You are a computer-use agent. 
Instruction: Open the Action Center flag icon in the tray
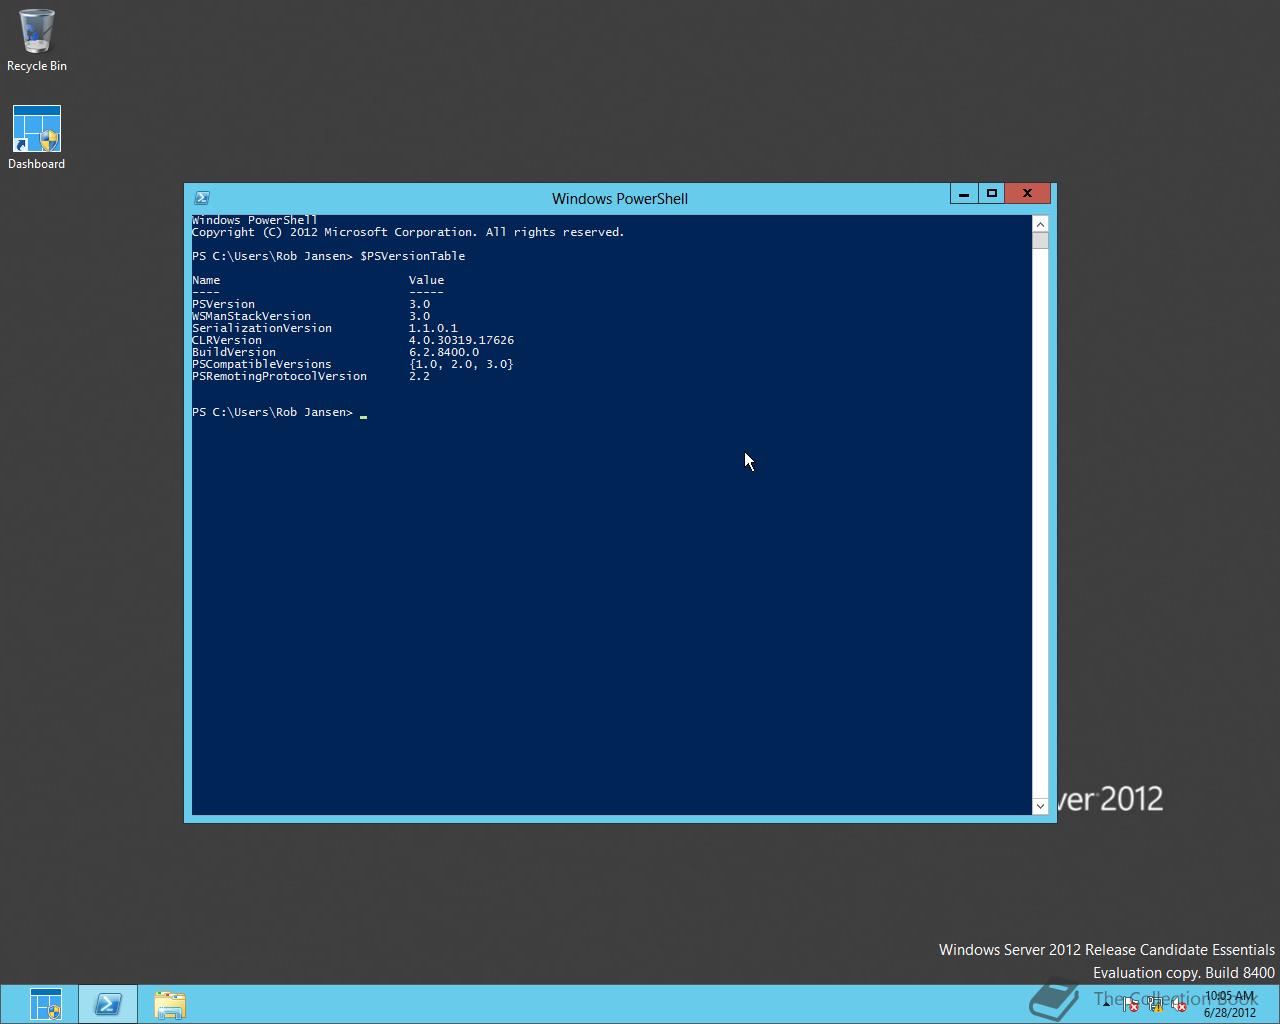[x=1131, y=1005]
